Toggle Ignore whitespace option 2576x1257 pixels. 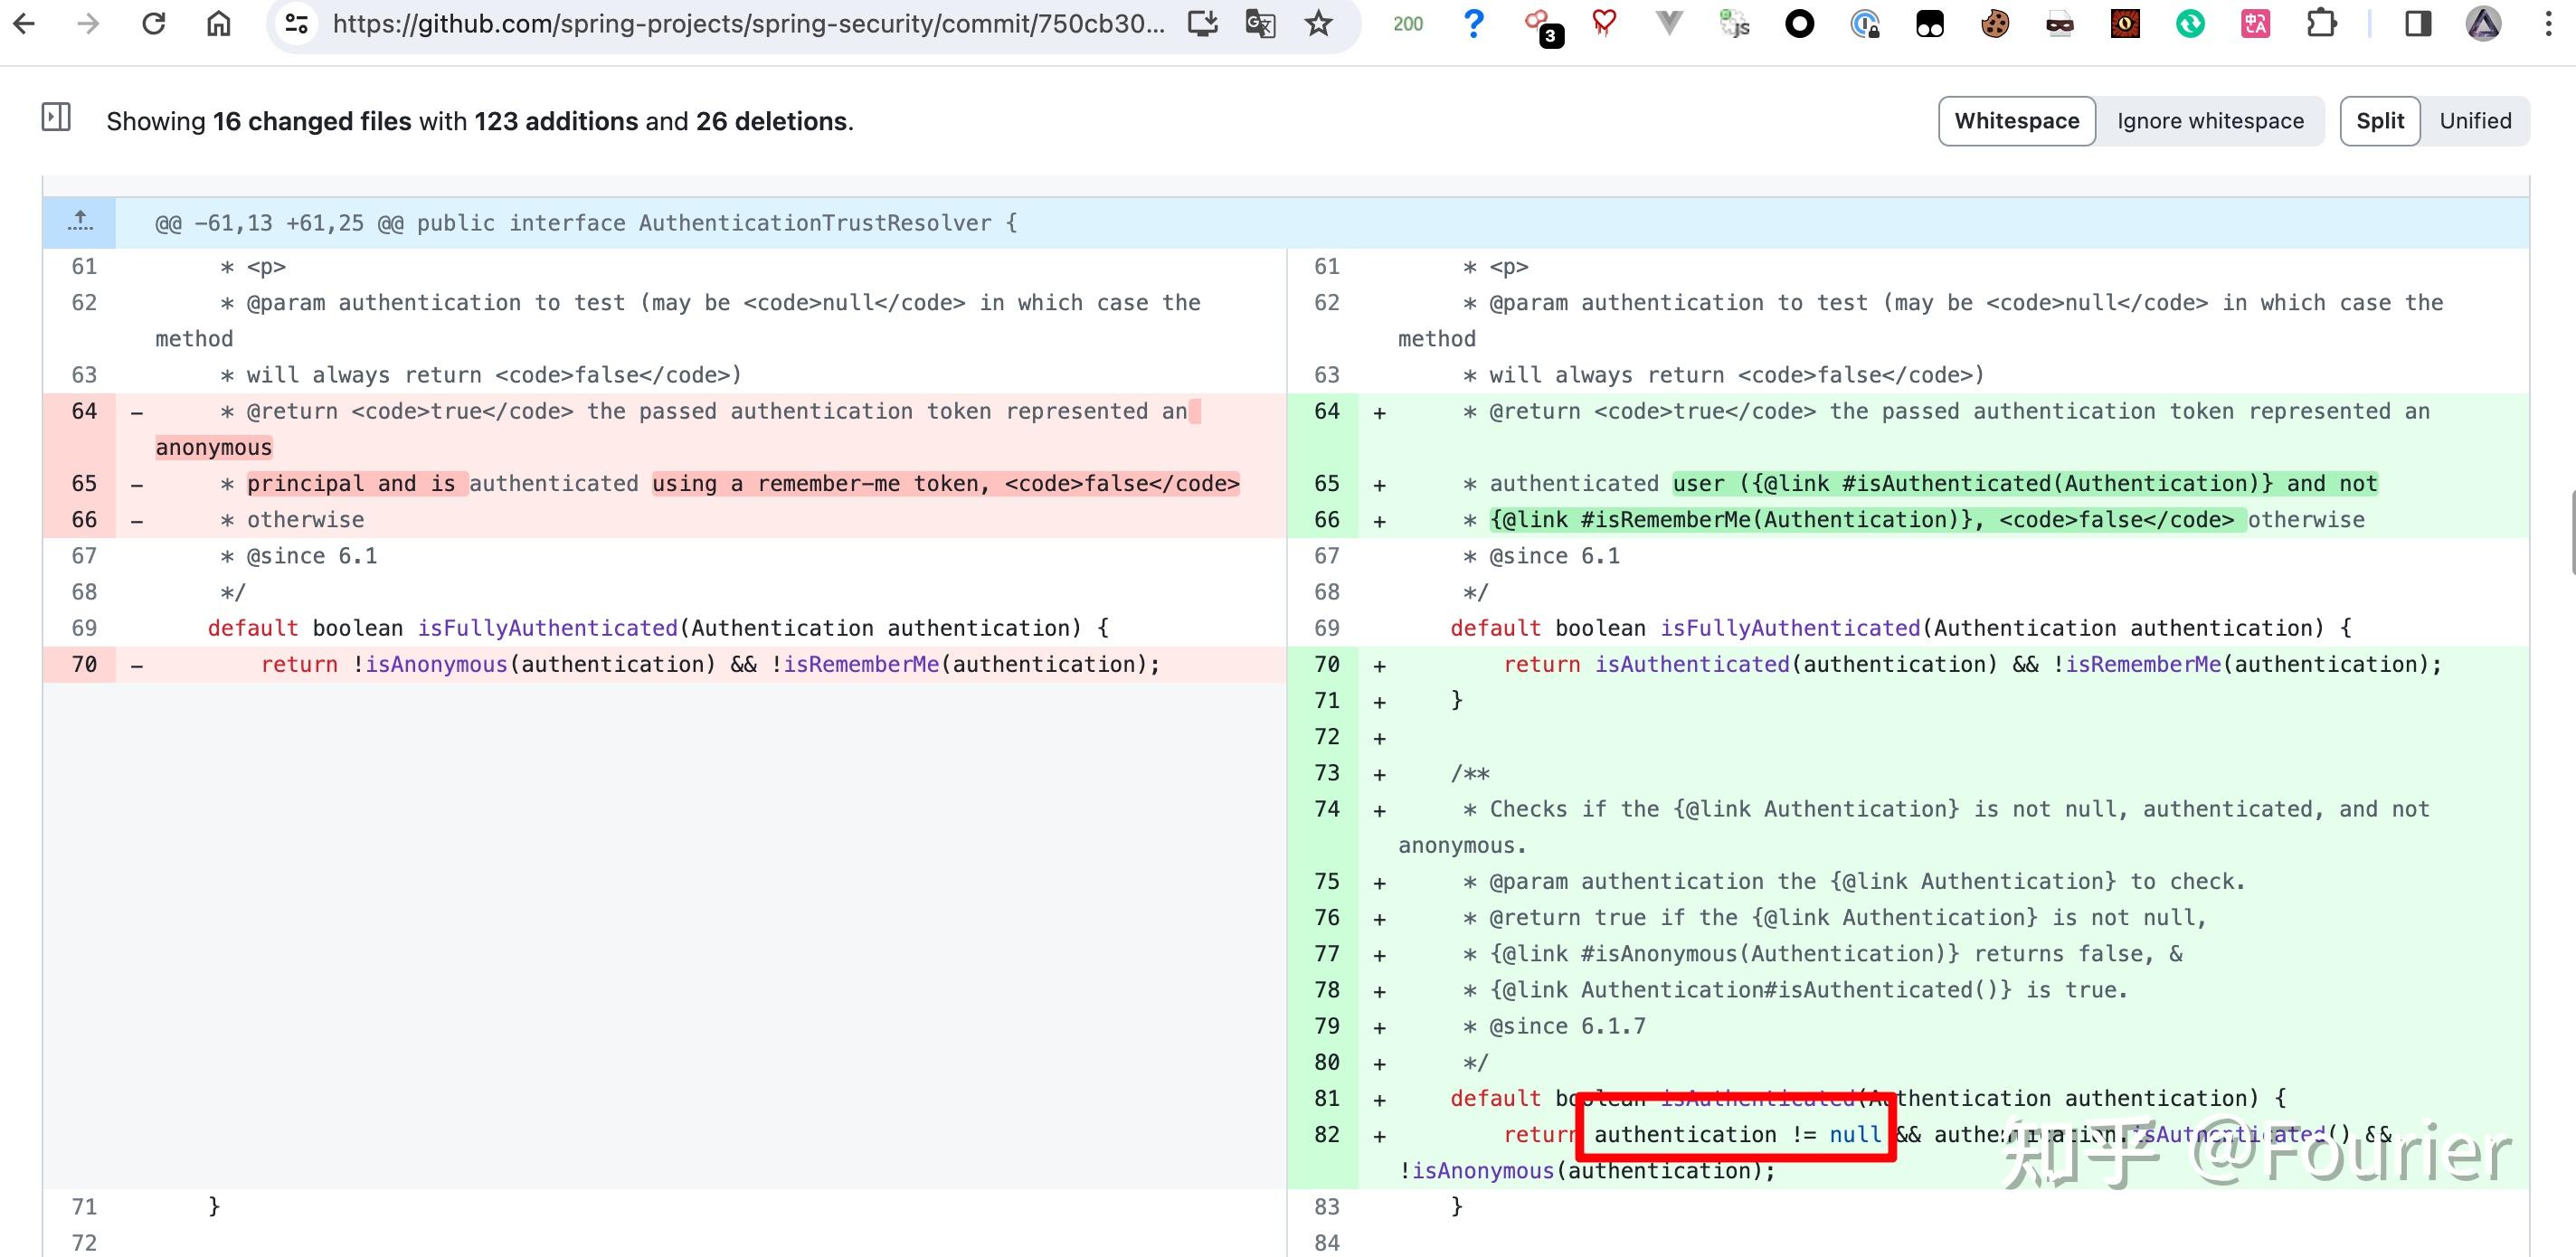(x=2210, y=120)
